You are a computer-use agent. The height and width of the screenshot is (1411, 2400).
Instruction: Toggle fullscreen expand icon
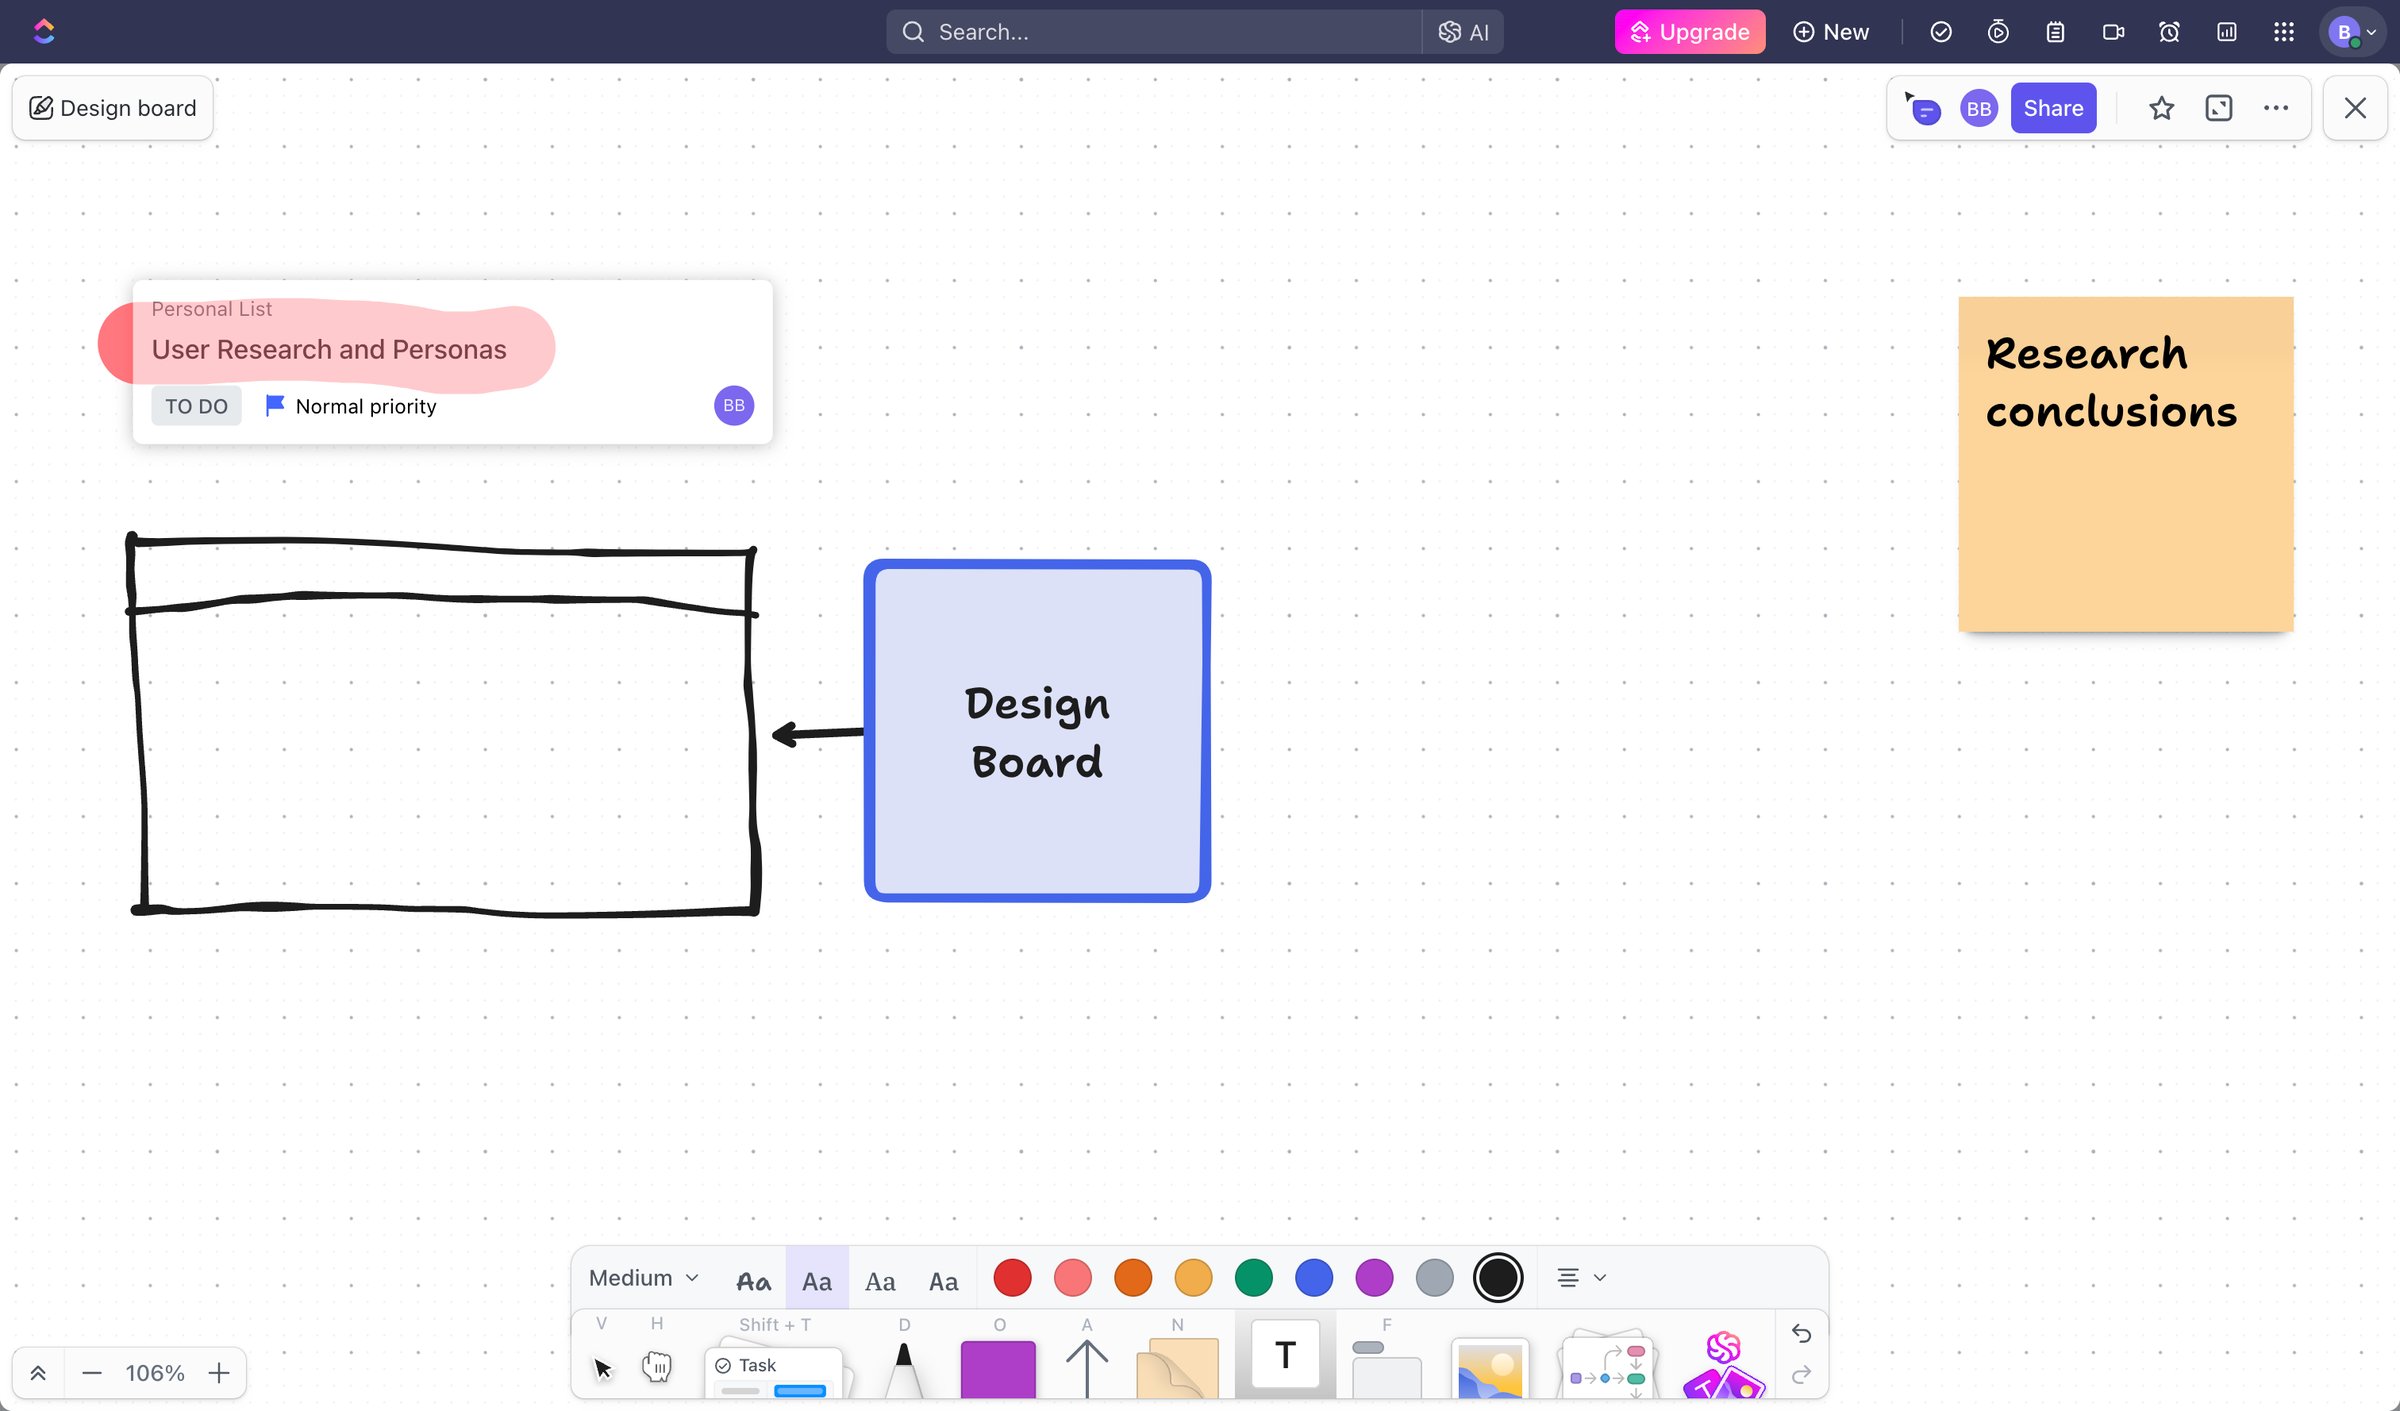pyautogui.click(x=2218, y=108)
